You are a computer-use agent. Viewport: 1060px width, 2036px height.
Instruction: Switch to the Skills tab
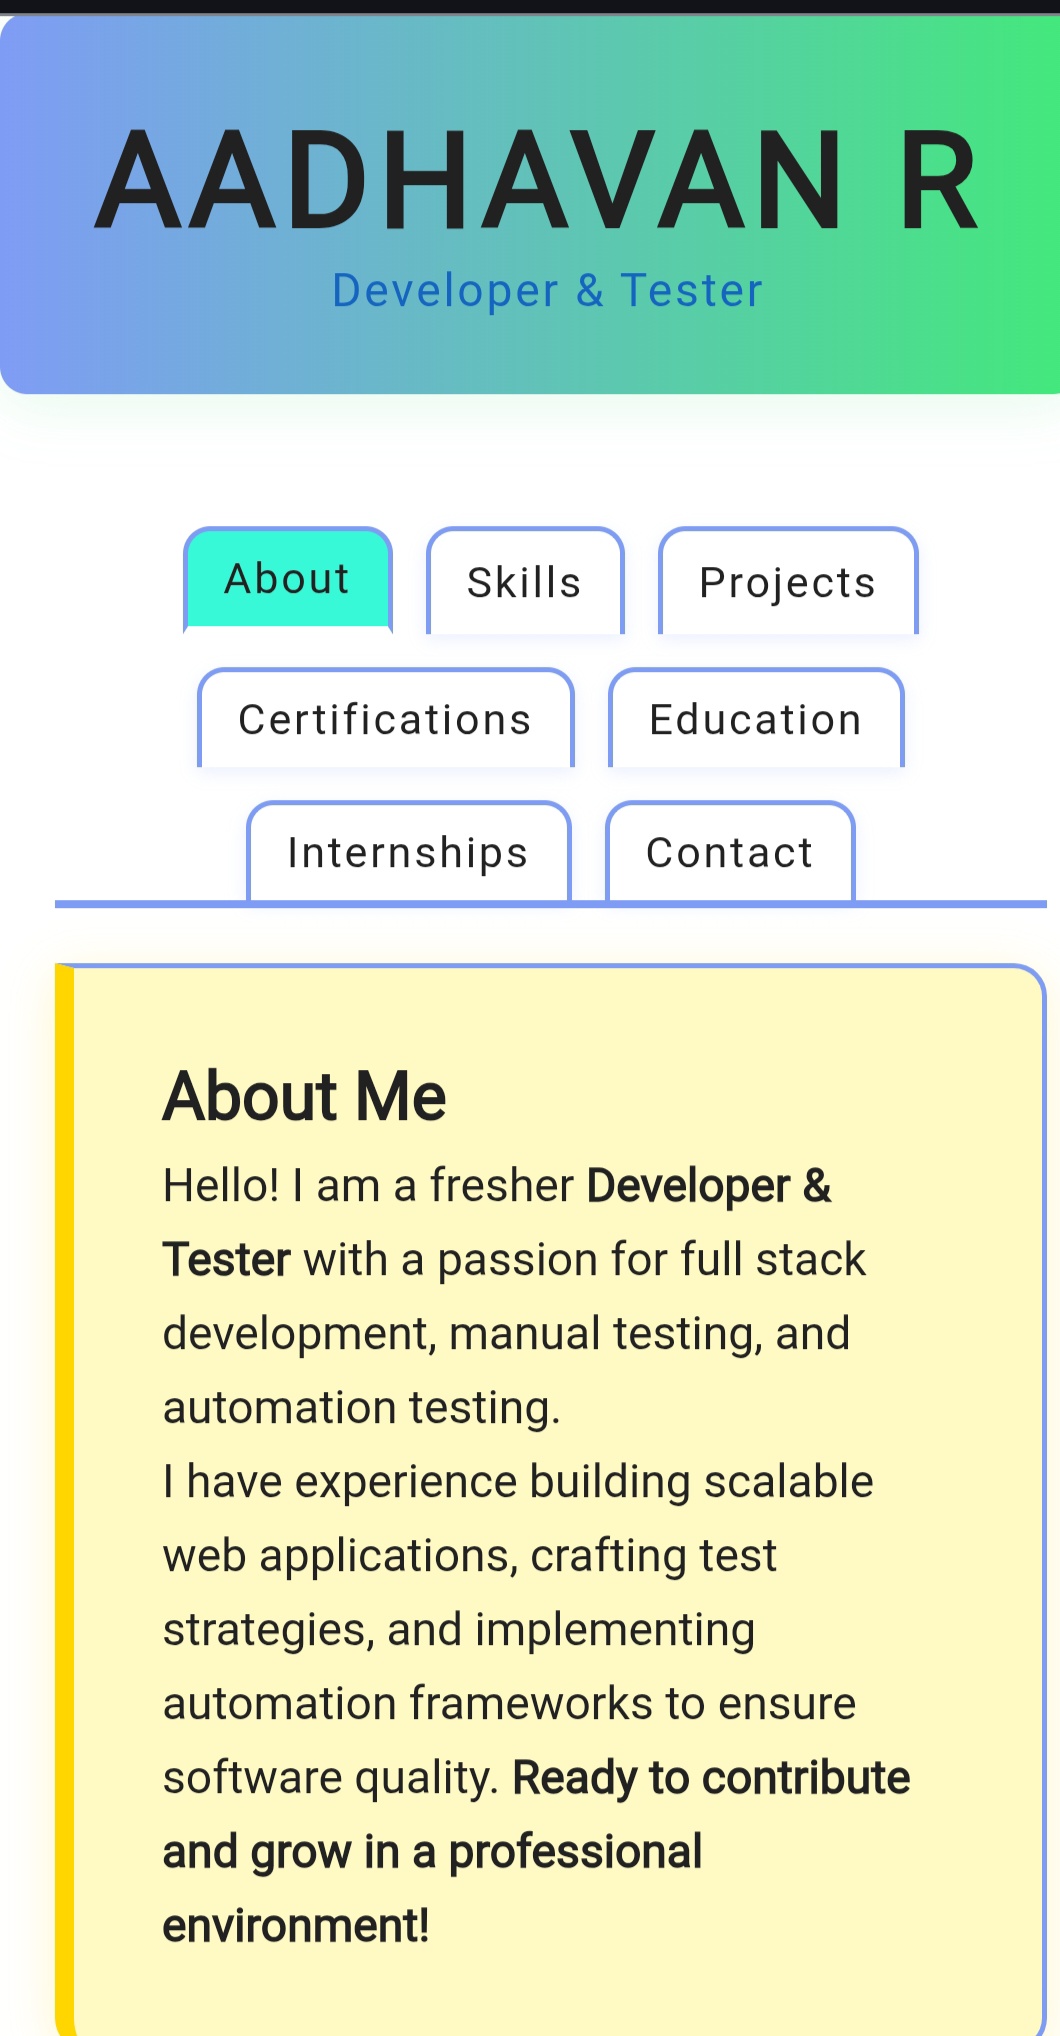(525, 582)
